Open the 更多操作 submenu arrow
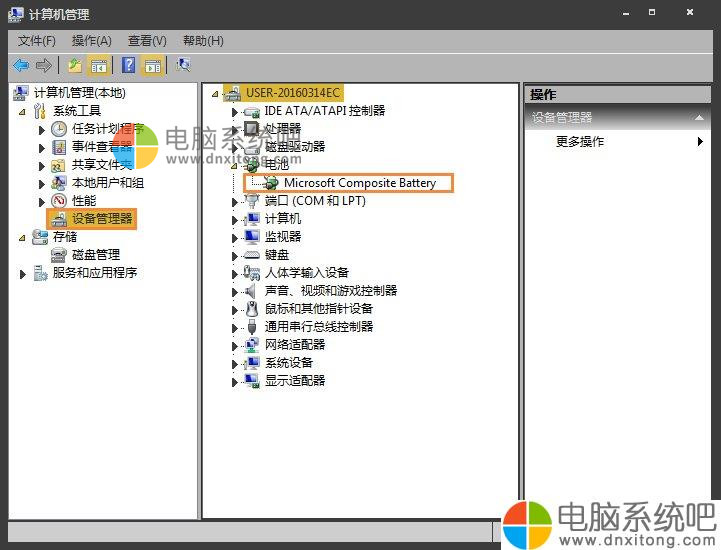The height and width of the screenshot is (550, 721). pos(700,141)
